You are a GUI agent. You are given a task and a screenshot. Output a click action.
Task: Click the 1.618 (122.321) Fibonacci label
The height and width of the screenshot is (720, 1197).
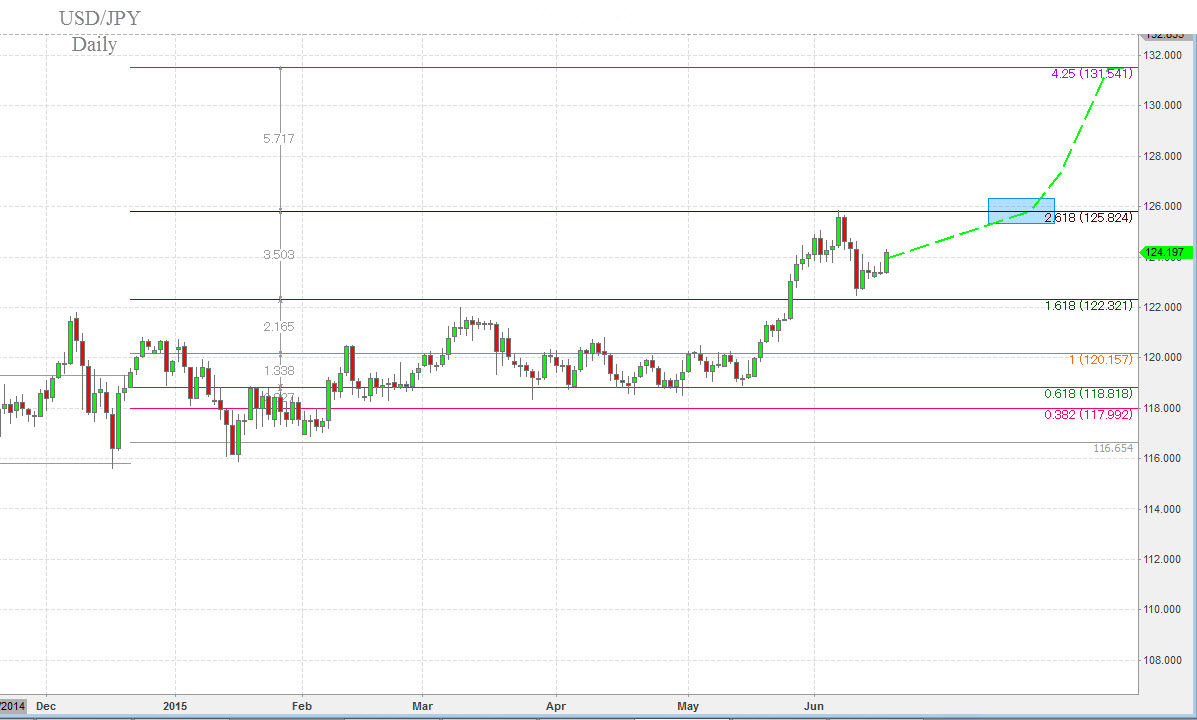(x=1088, y=305)
